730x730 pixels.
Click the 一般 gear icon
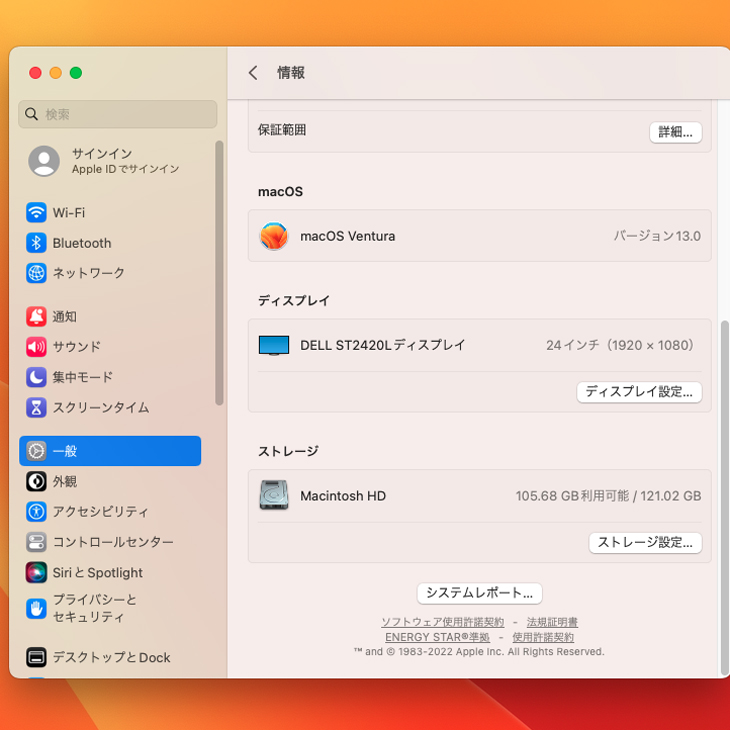[36, 451]
